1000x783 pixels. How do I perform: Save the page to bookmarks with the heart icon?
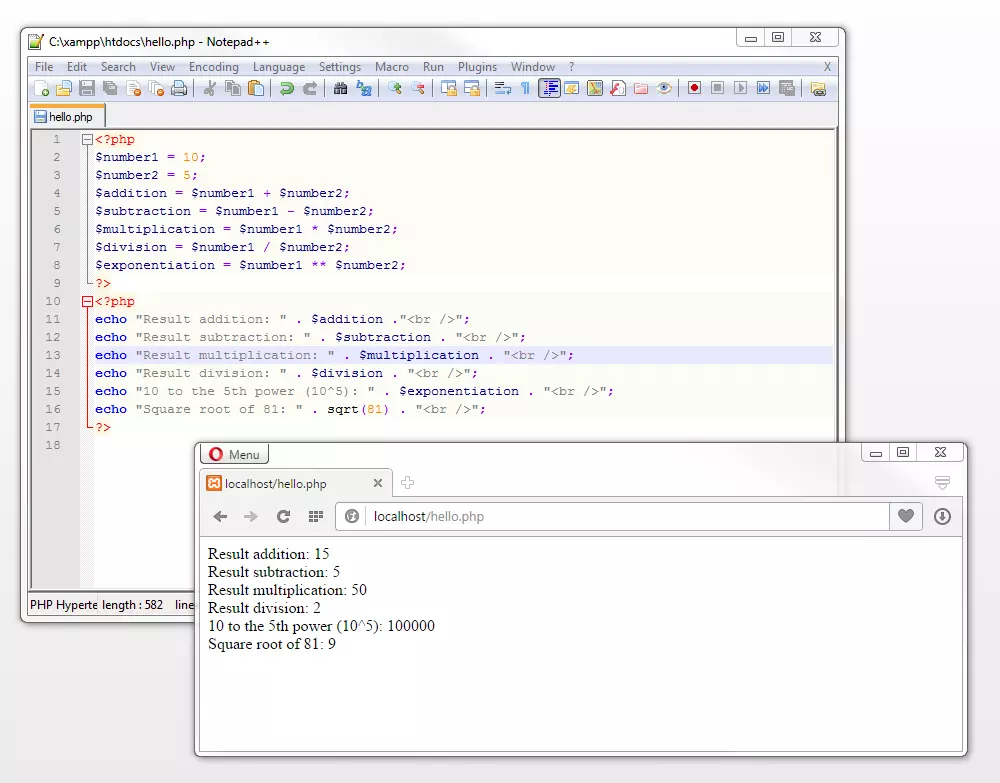(905, 517)
